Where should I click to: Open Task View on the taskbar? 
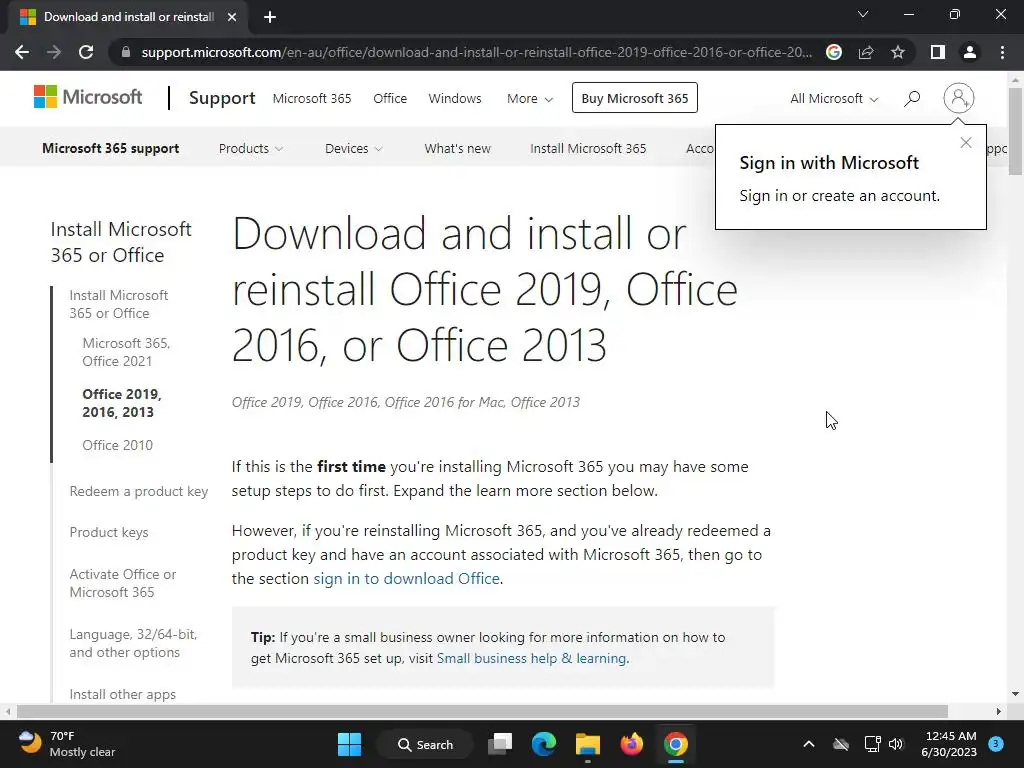(500, 744)
